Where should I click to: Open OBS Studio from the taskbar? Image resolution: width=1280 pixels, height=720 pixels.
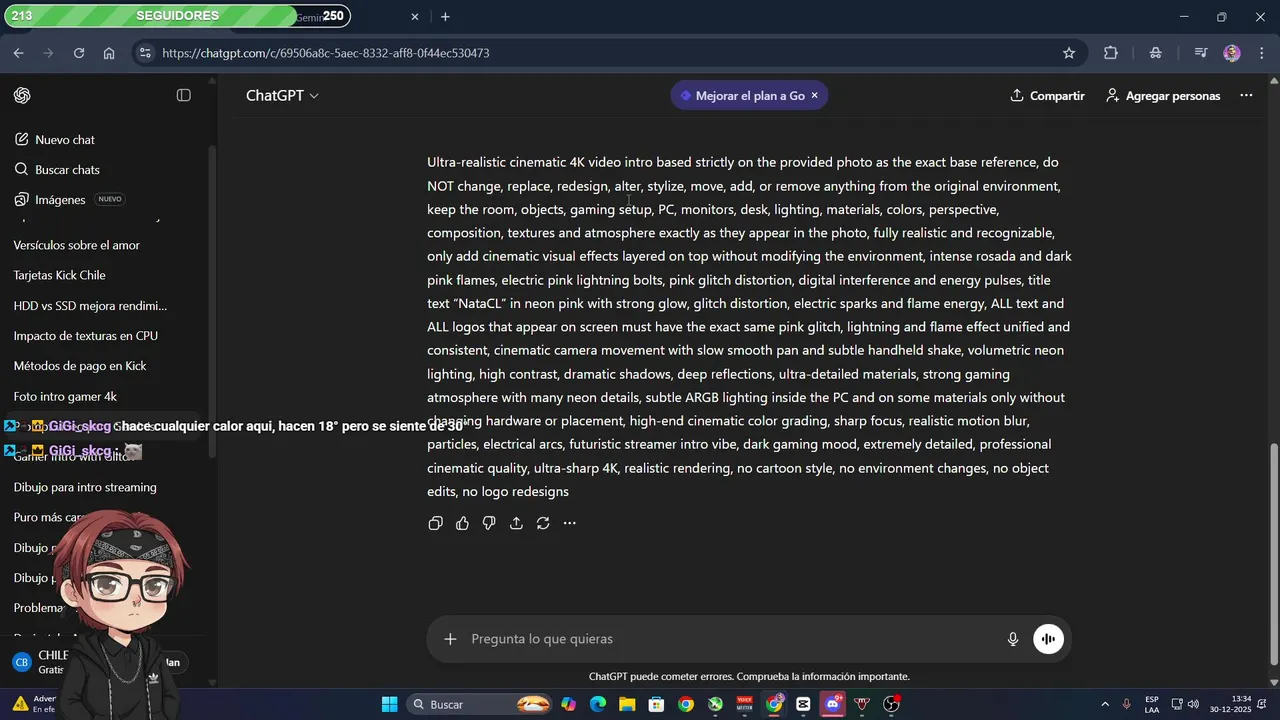pyautogui.click(x=891, y=704)
